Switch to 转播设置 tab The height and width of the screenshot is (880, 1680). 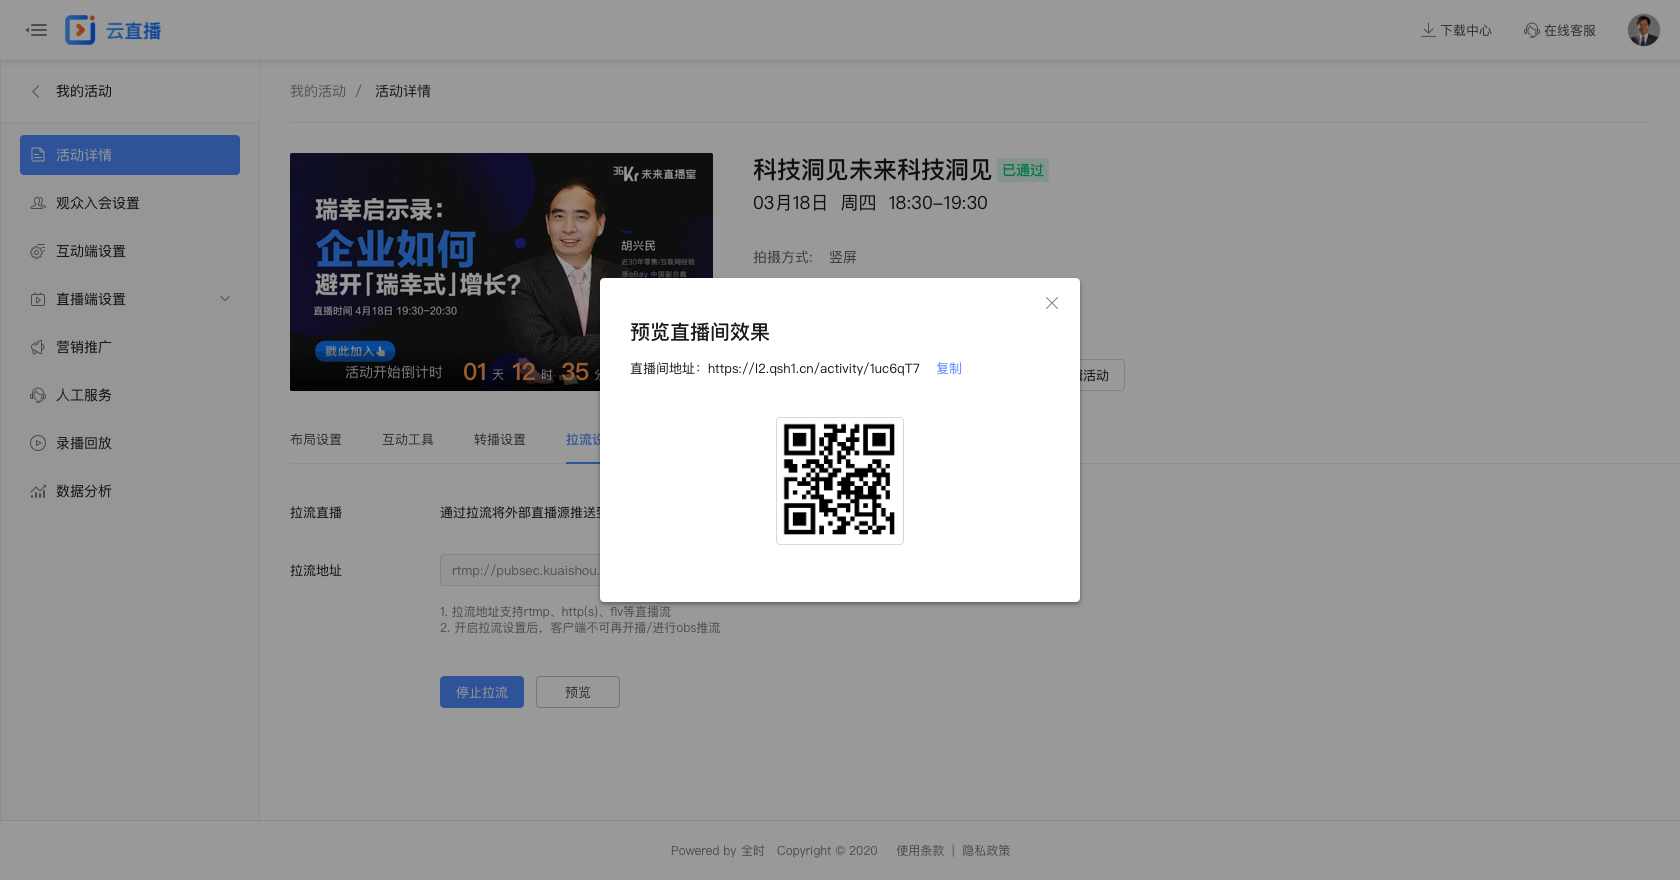(x=500, y=440)
